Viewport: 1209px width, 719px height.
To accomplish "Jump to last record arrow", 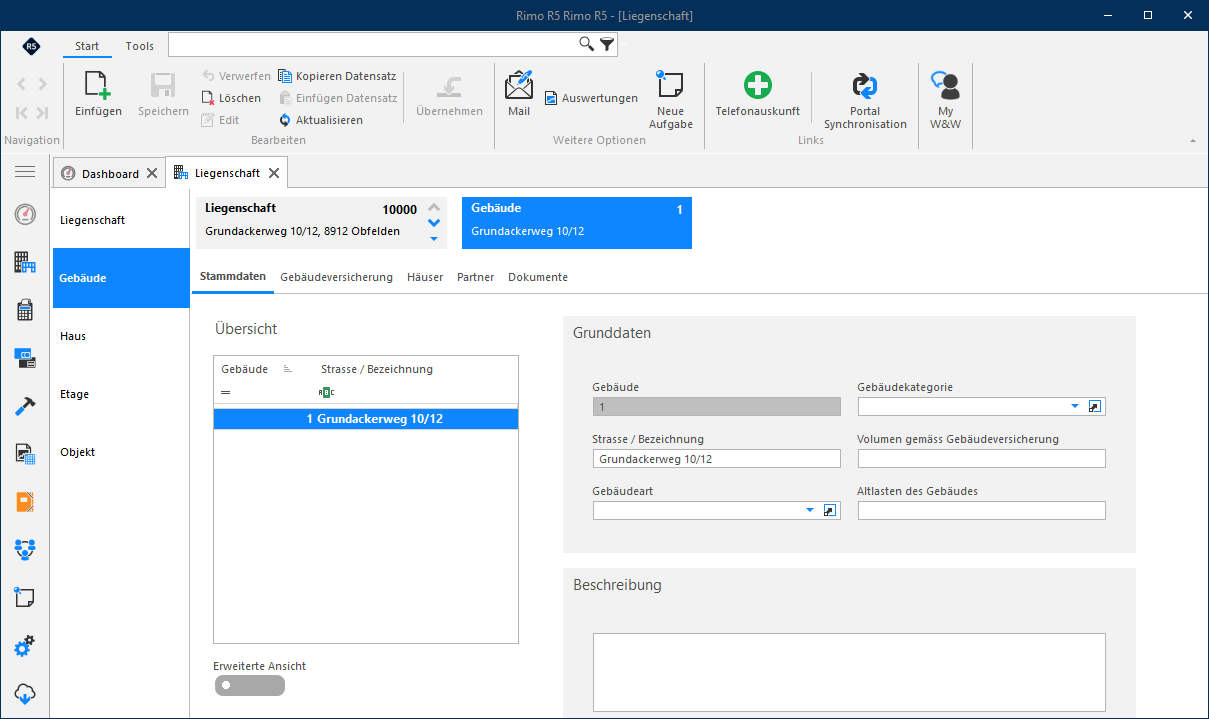I will [x=42, y=113].
